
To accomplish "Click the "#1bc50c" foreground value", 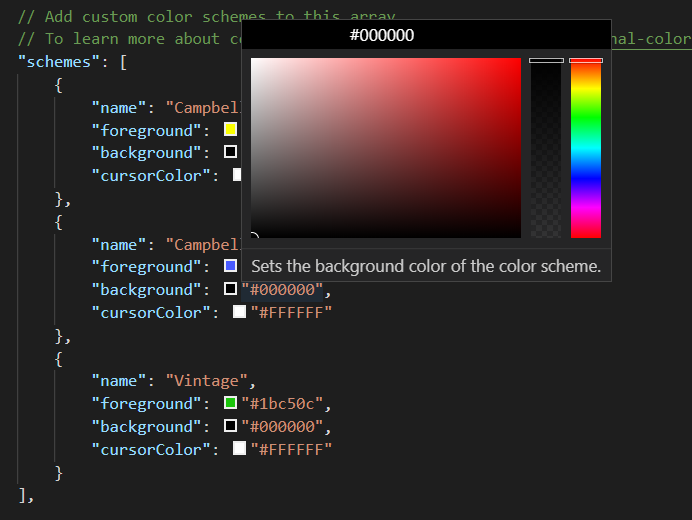I will [282, 404].
